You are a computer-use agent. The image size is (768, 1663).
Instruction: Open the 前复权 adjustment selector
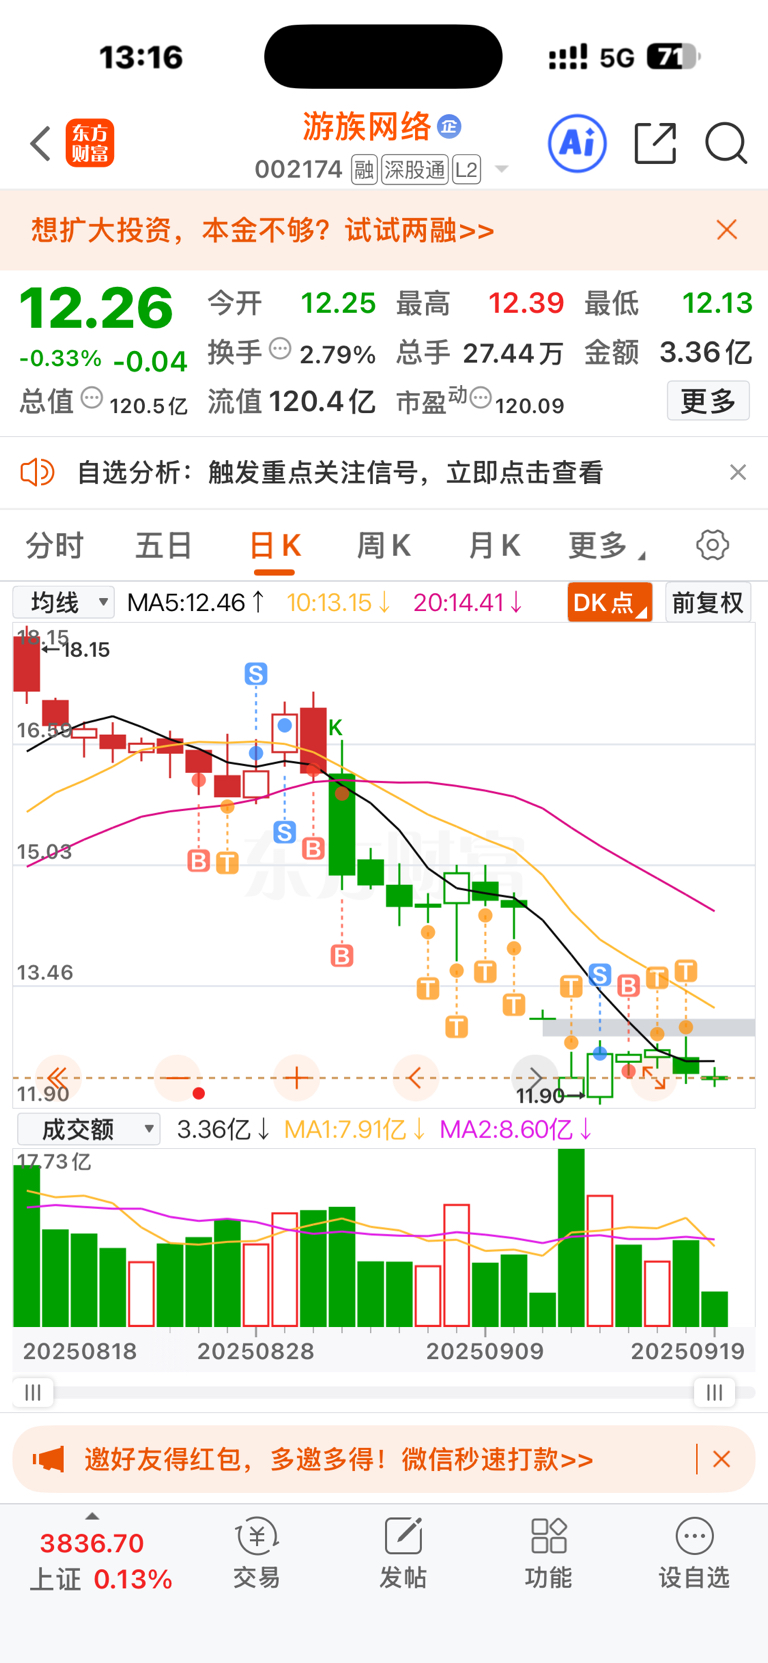[x=707, y=602]
